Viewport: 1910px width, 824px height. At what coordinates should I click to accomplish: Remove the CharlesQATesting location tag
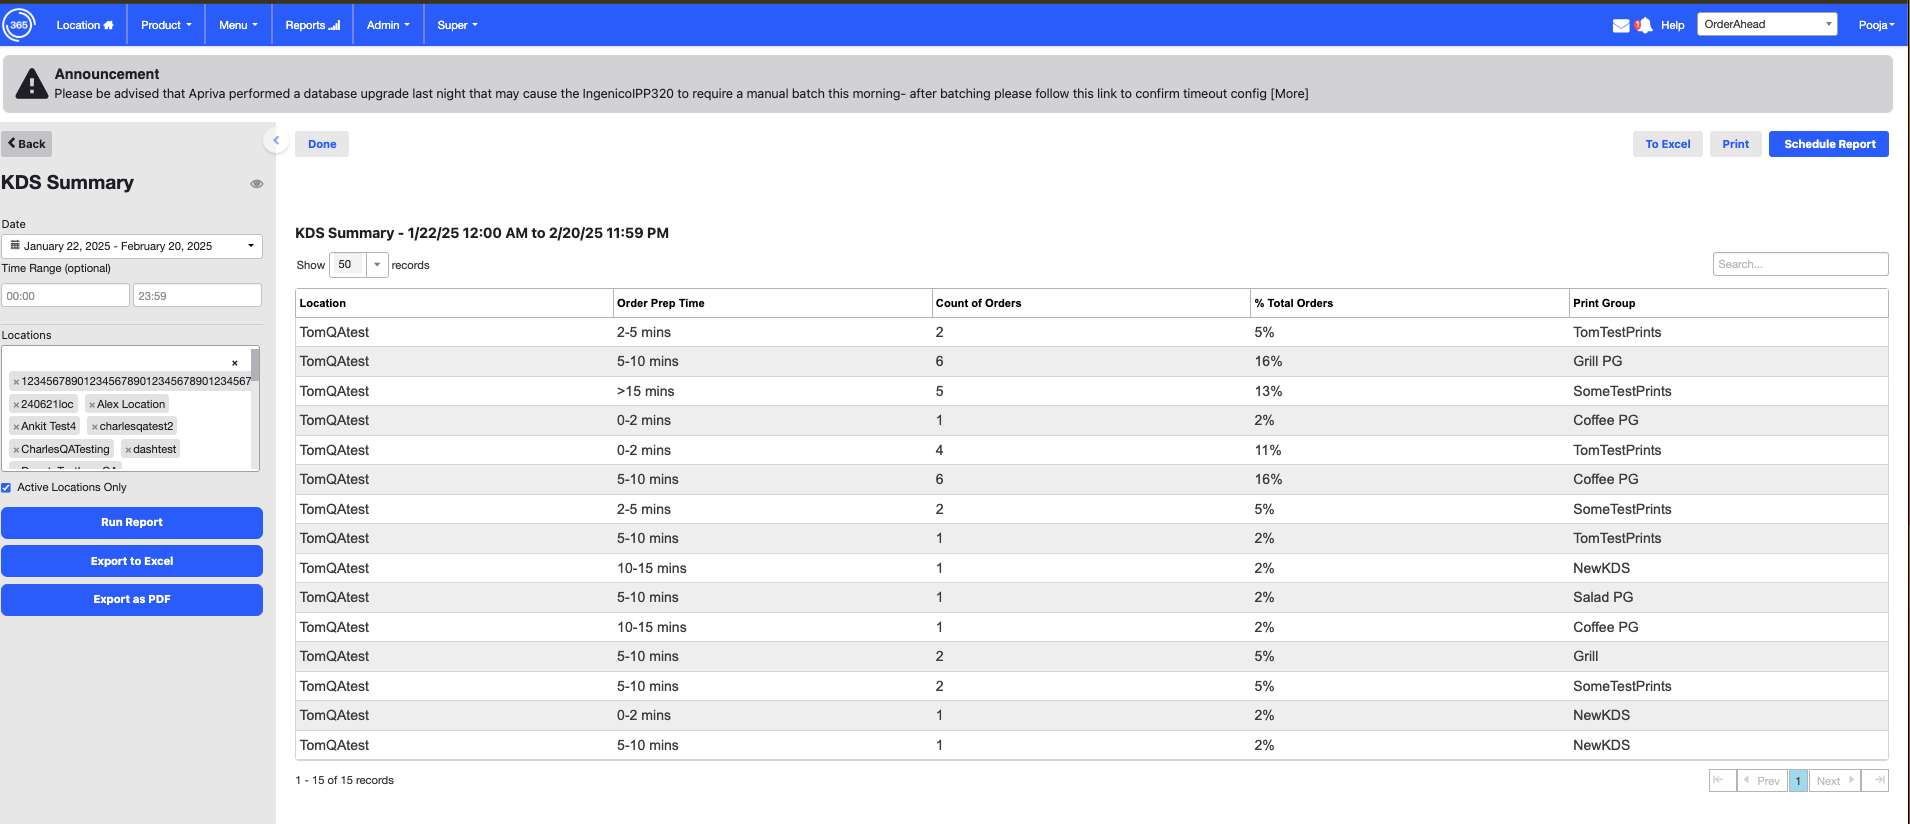(x=16, y=450)
